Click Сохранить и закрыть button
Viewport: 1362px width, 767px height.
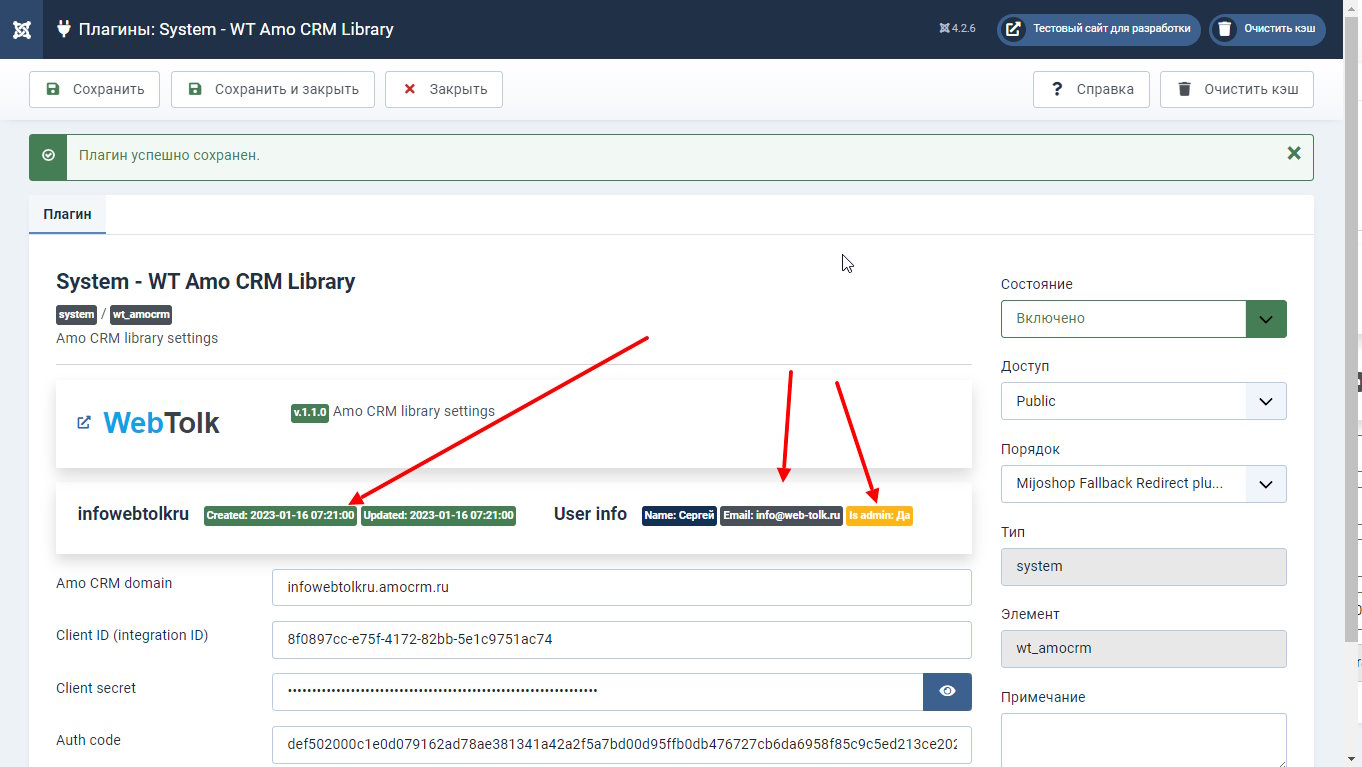272,89
